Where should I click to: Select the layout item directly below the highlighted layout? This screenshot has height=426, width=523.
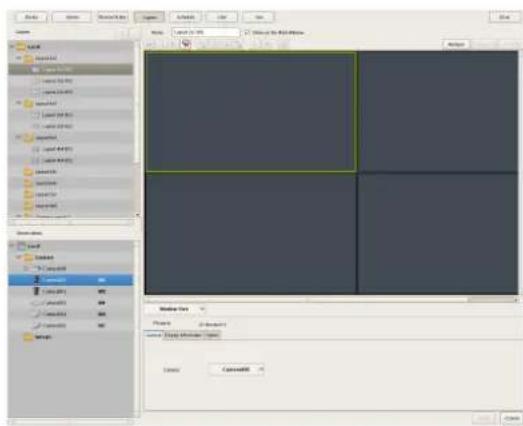[x=70, y=81]
